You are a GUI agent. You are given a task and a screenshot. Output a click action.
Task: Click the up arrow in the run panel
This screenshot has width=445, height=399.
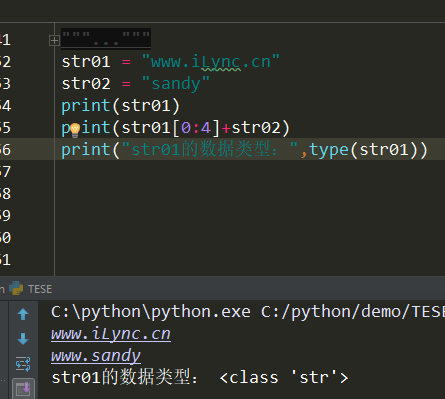[23, 314]
